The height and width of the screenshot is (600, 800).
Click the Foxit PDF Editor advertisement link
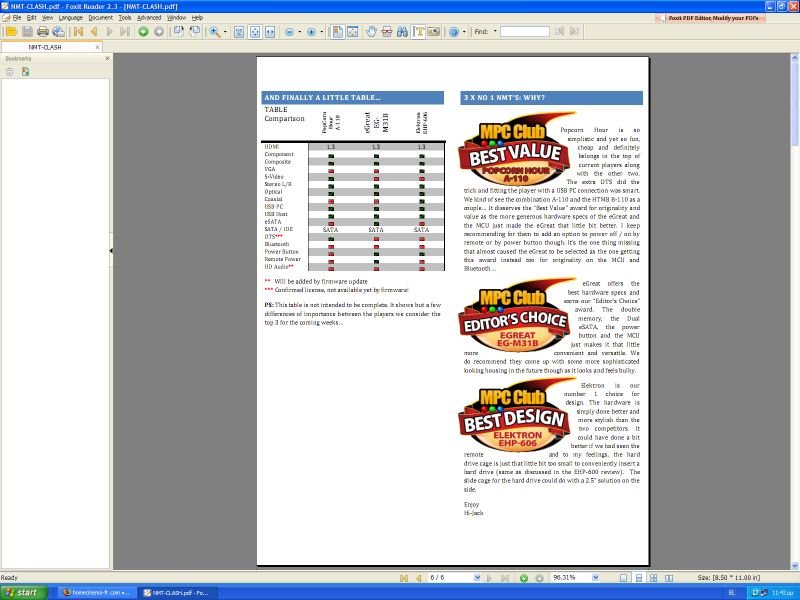coord(712,18)
